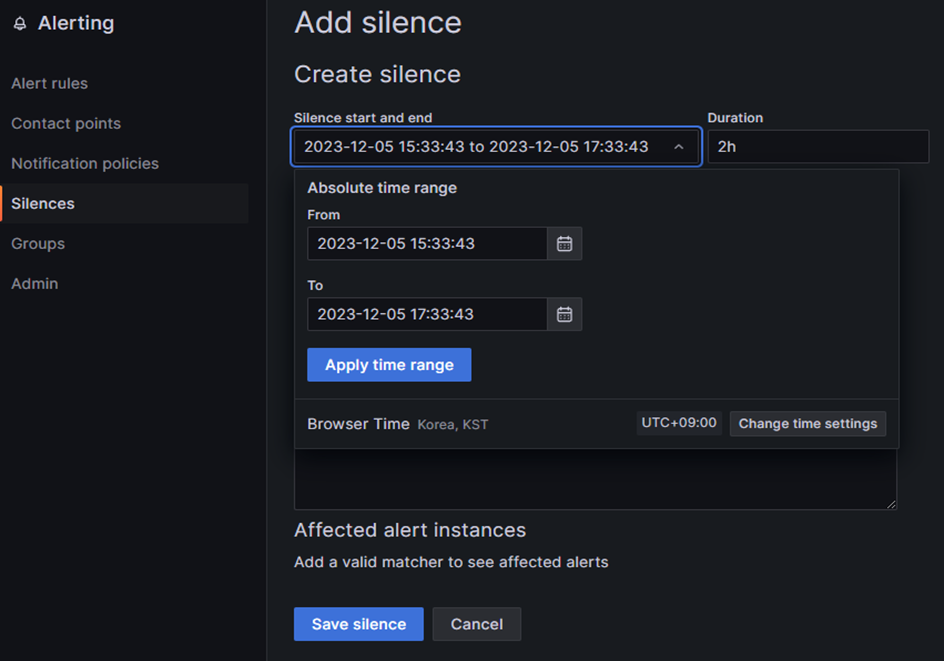Screen dimensions: 944x661
Task: Click 'Add a valid matcher' message
Action: coord(451,562)
